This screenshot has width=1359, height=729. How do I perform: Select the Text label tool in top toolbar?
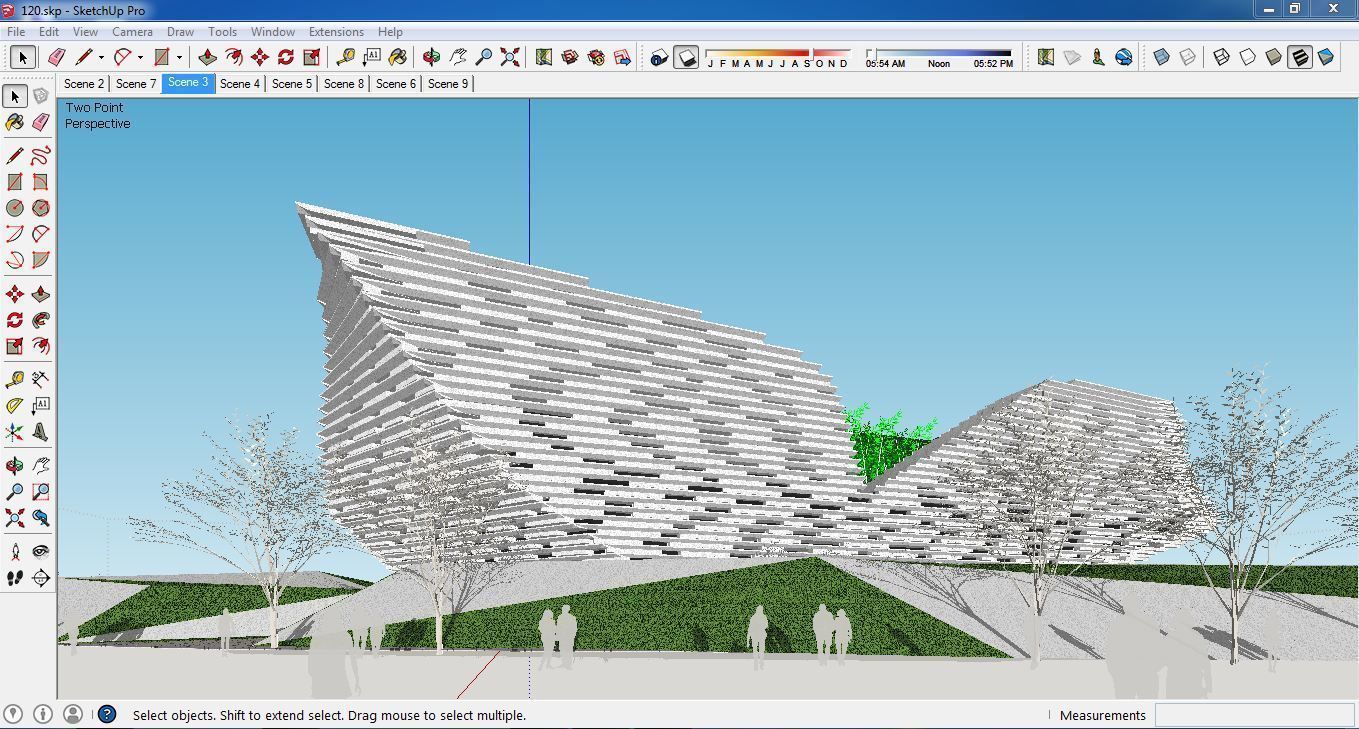[371, 57]
